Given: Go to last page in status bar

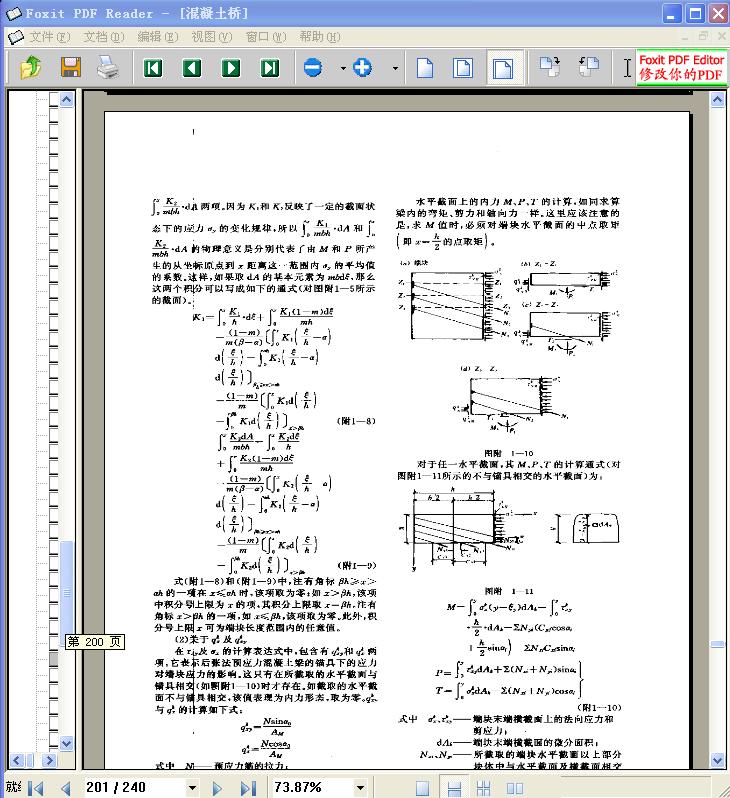Looking at the screenshot, I should (x=248, y=788).
